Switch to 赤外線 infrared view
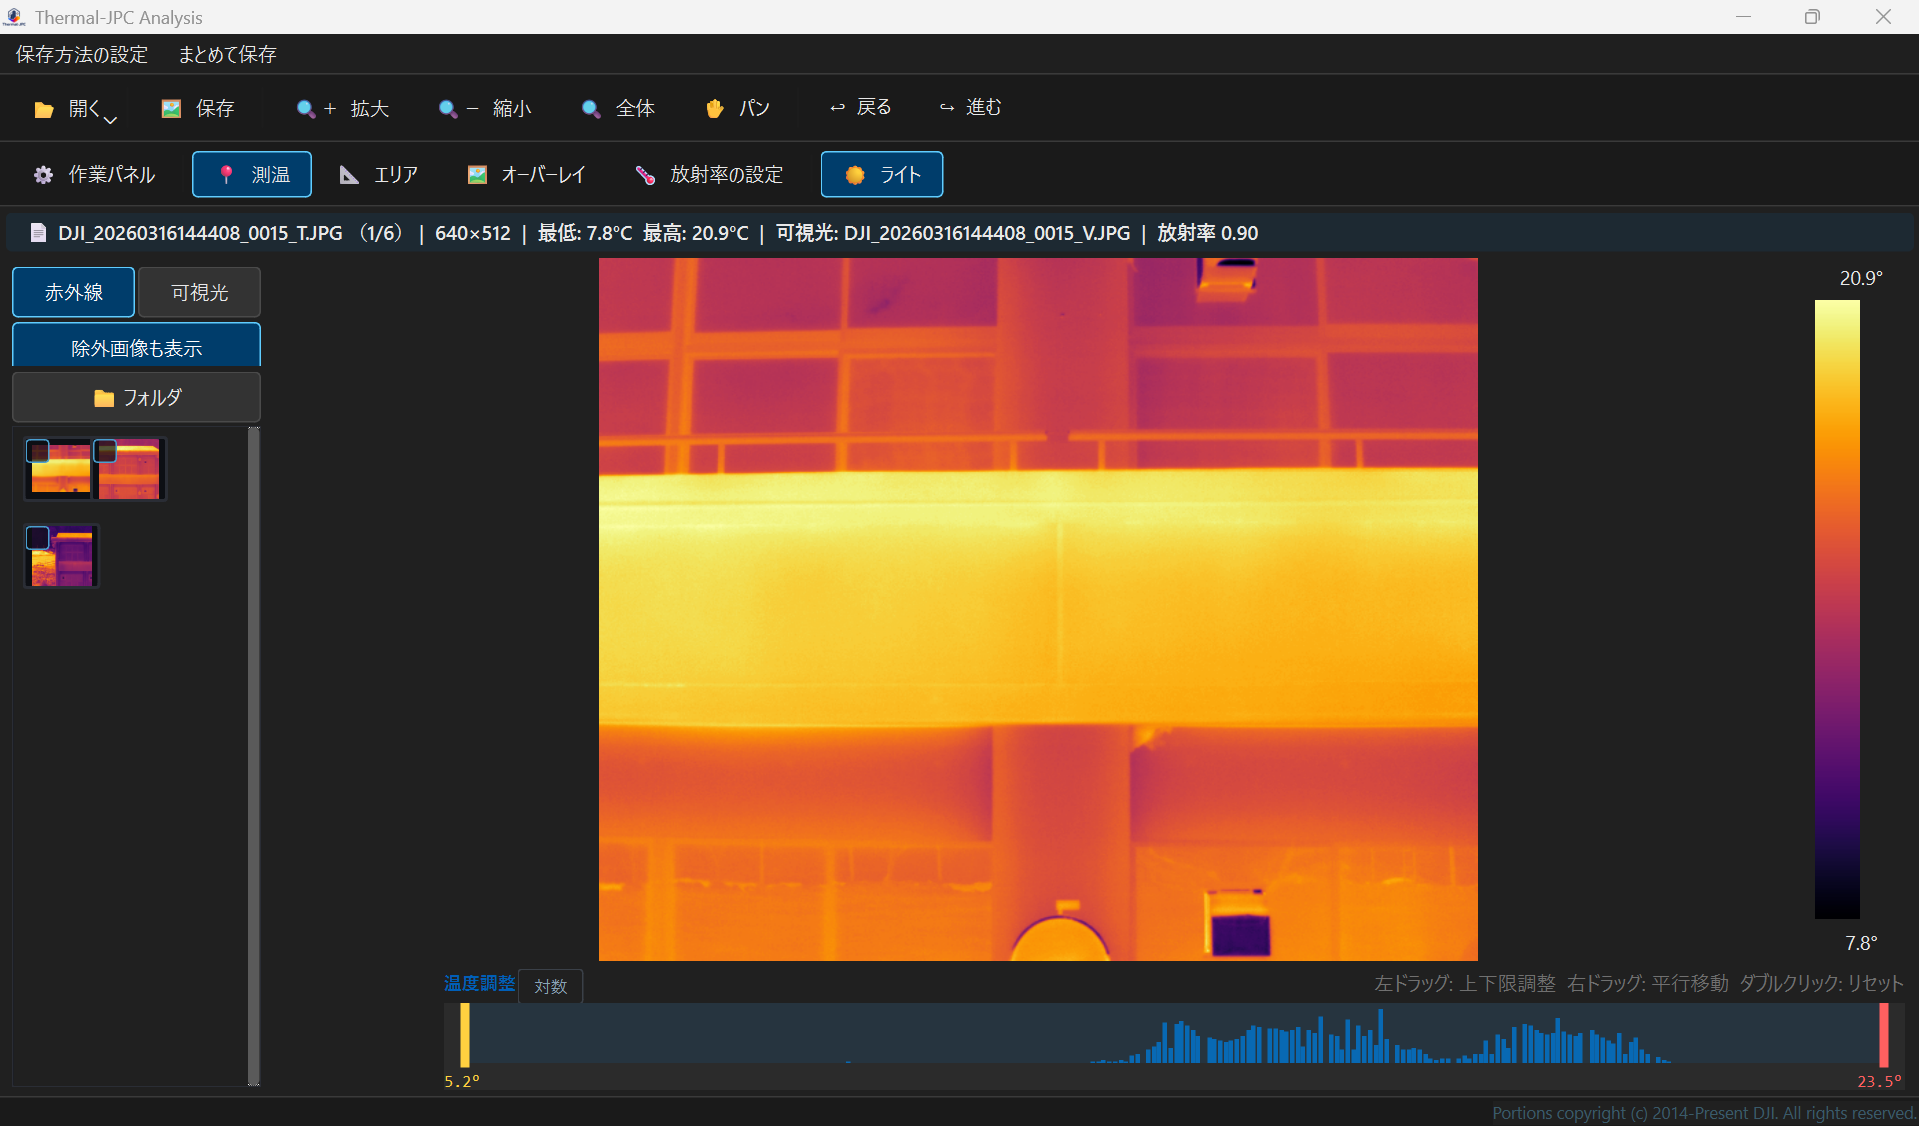 73,292
